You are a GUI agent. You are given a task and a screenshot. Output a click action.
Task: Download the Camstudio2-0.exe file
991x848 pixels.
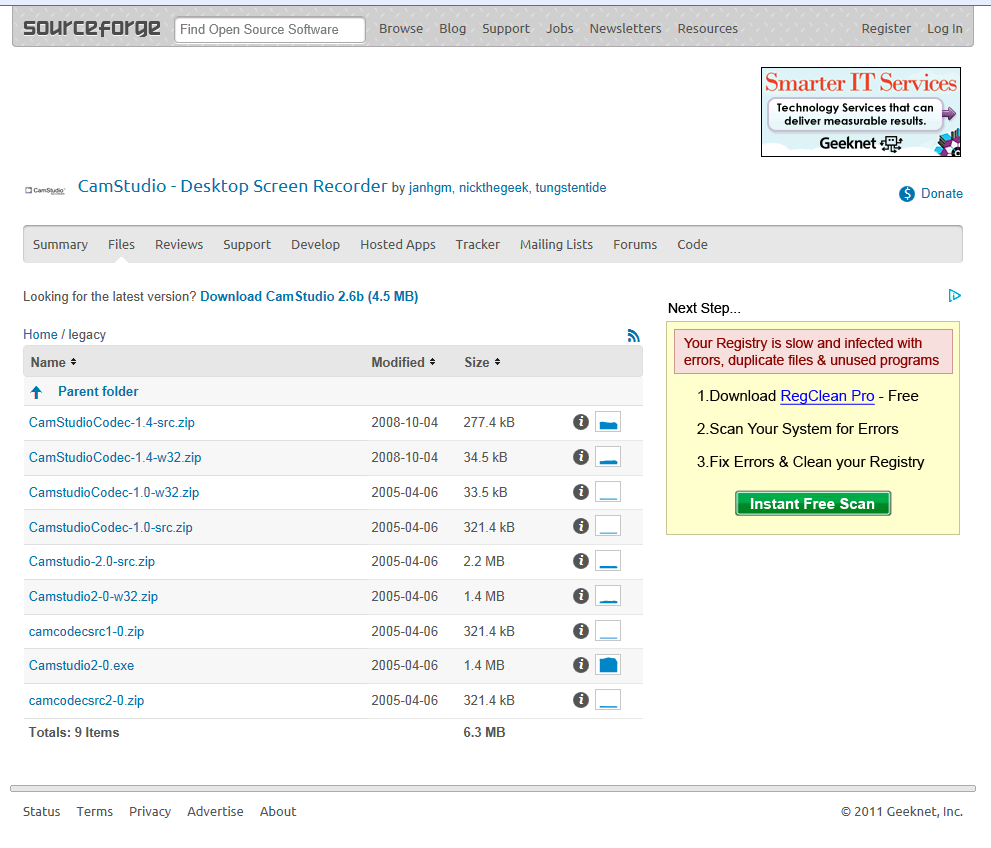tap(82, 665)
